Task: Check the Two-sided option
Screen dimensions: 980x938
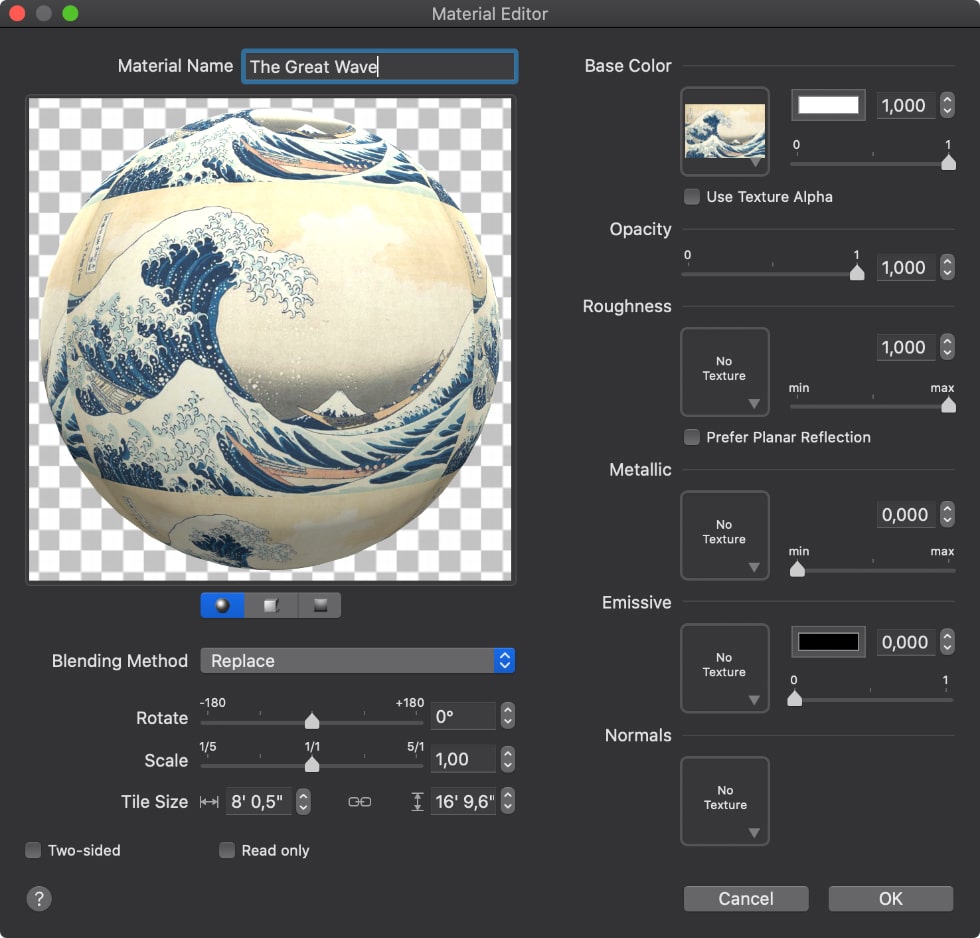Action: point(32,850)
